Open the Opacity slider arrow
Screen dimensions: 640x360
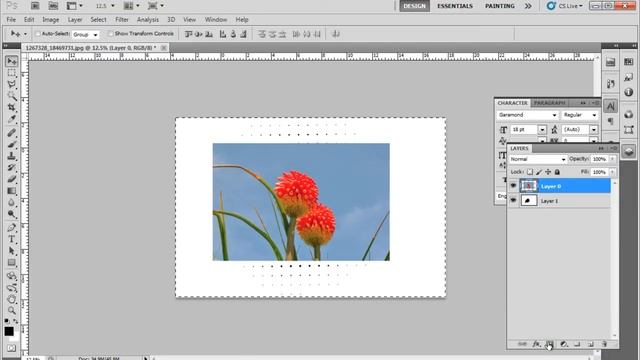(612, 159)
